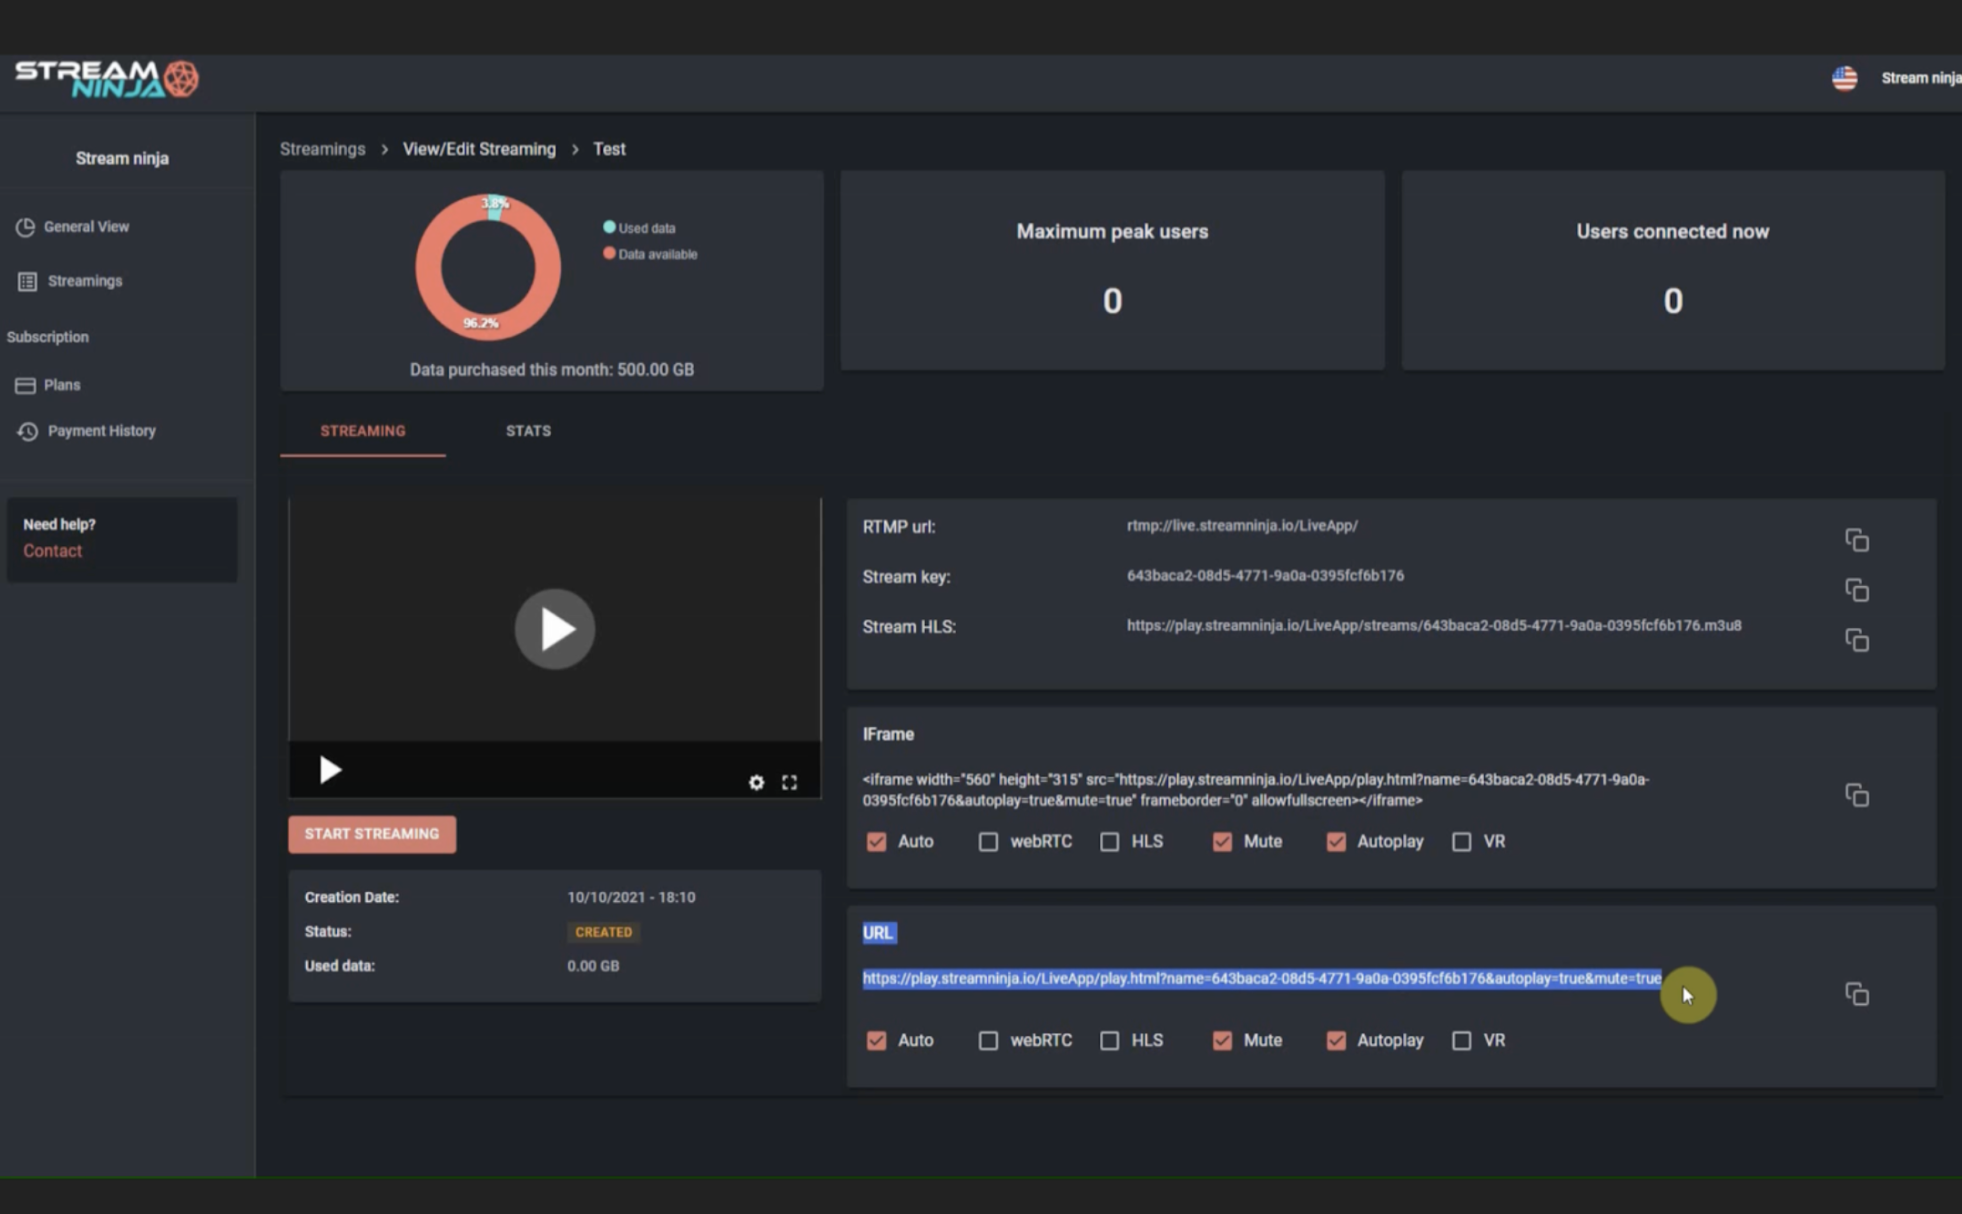This screenshot has height=1214, width=1962.
Task: Click the small play control button
Action: [330, 769]
